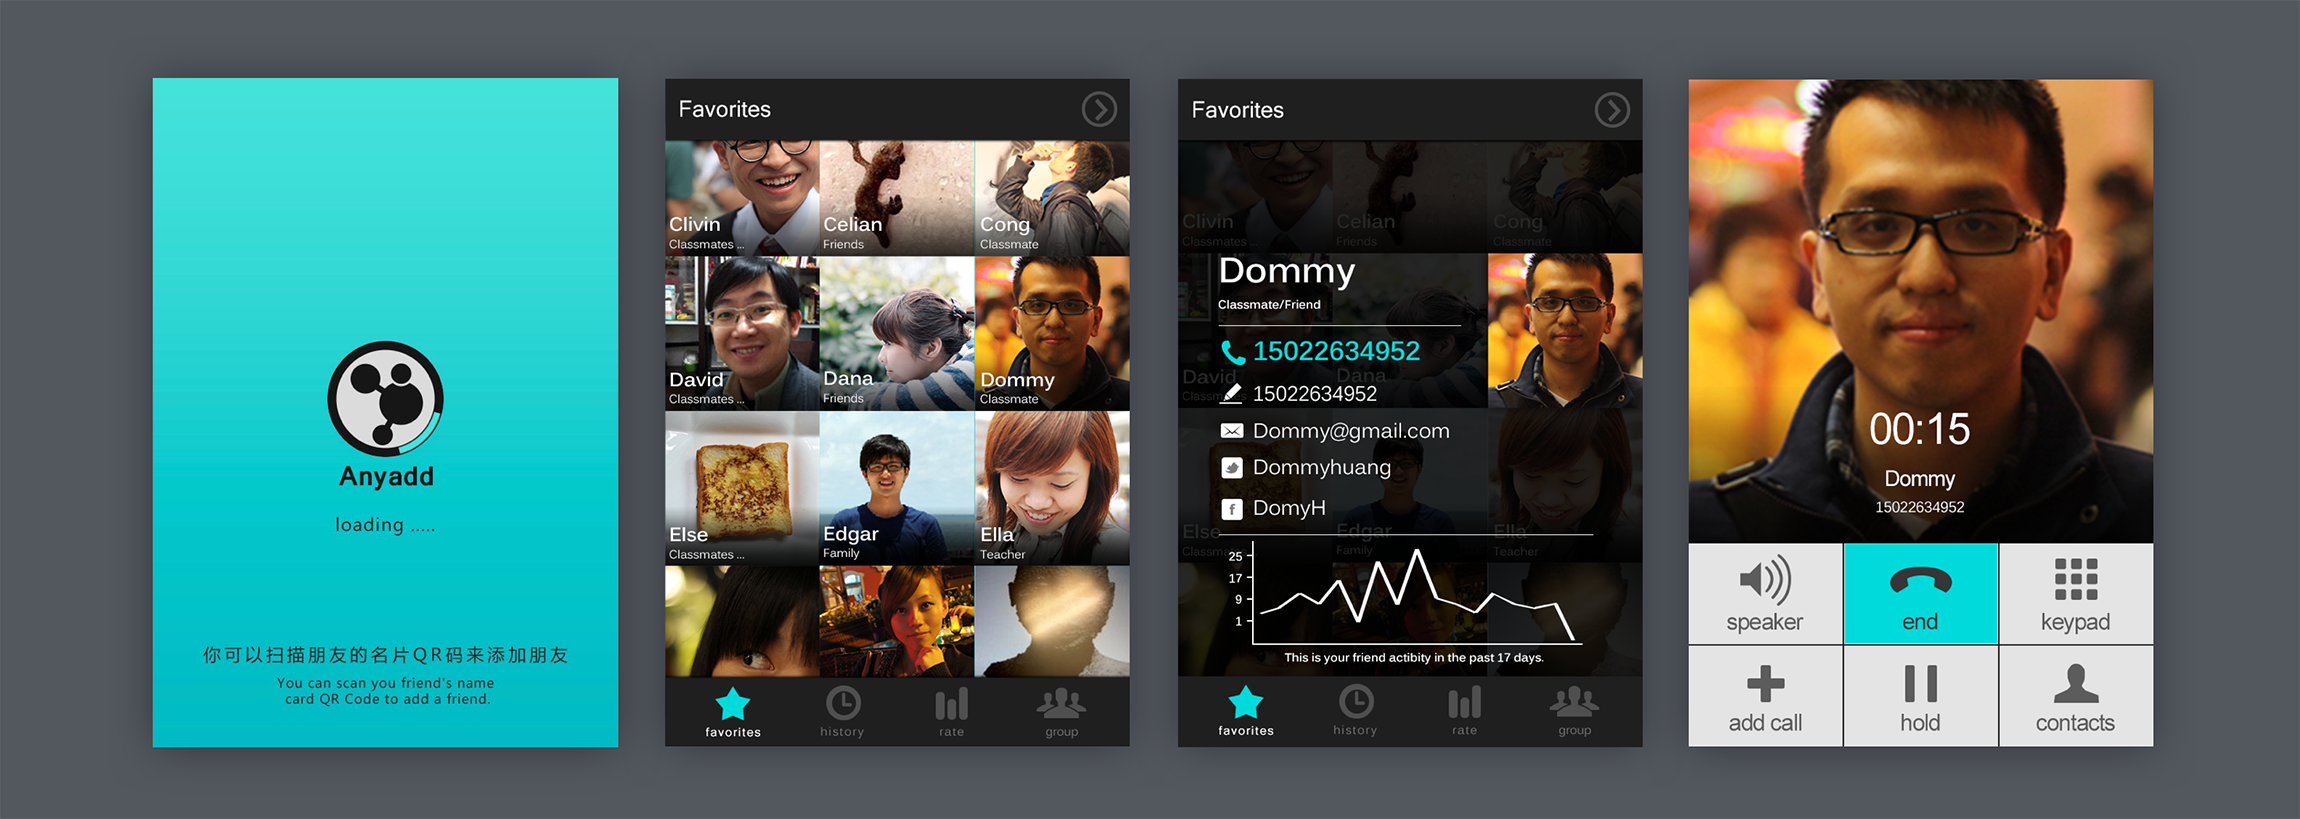
Task: Click the "Anyadd" app name text
Action: [387, 476]
